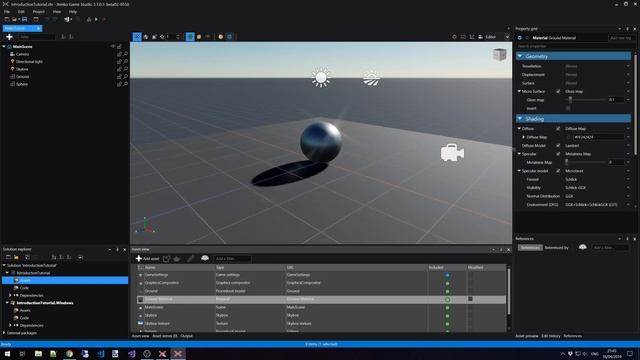This screenshot has height=360, width=640.
Task: Click the pencil edit icon in Asset view
Action: click(191, 258)
